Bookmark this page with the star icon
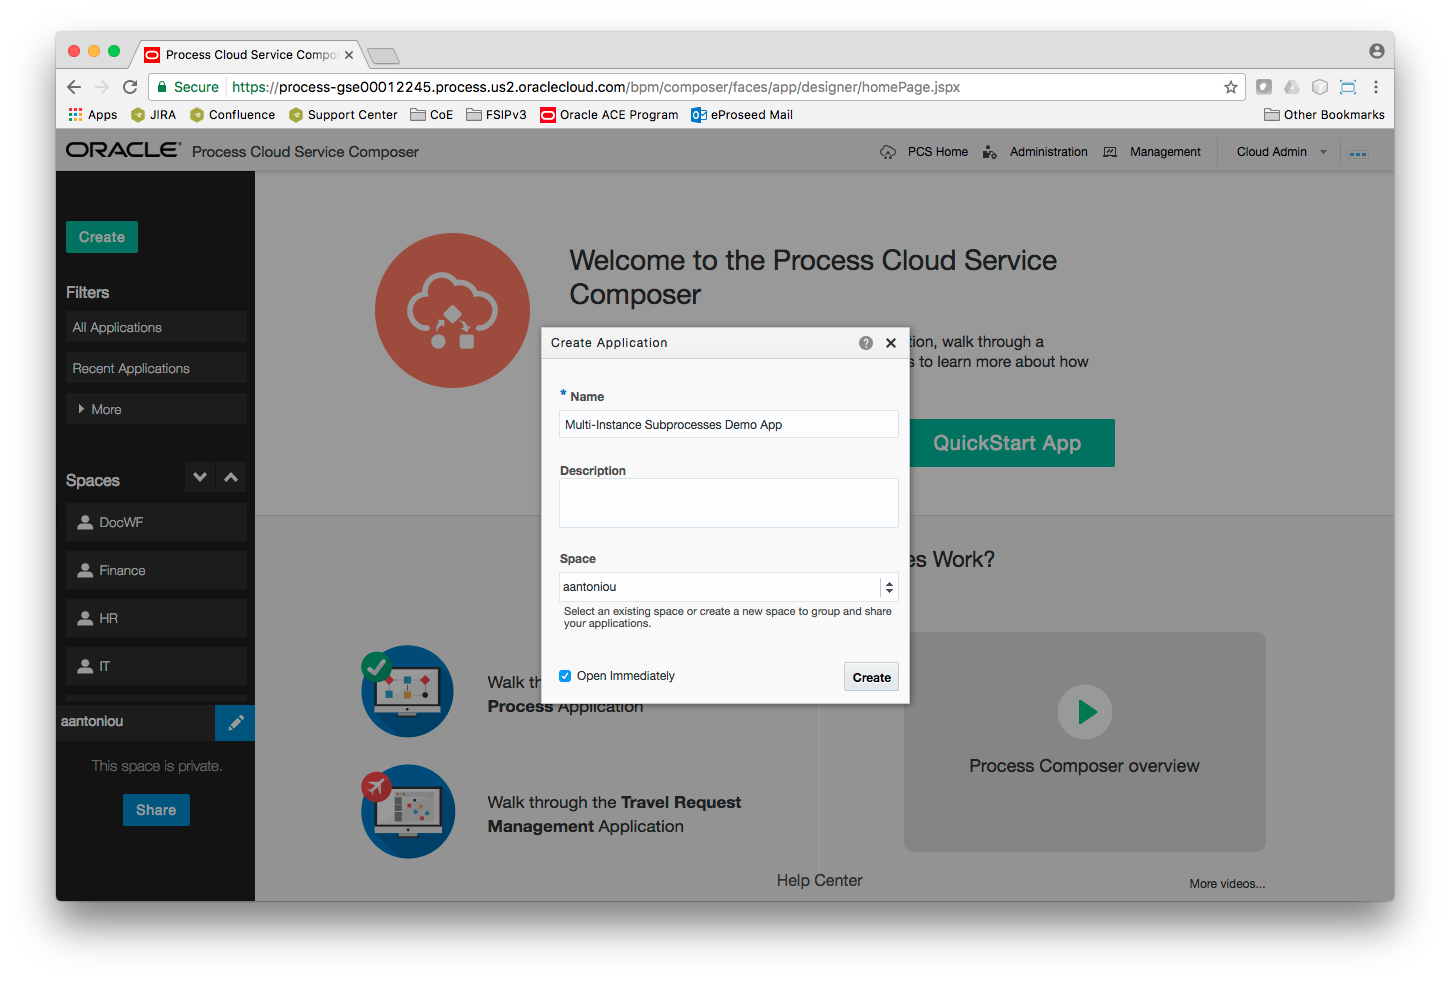Image resolution: width=1450 pixels, height=981 pixels. (1231, 87)
